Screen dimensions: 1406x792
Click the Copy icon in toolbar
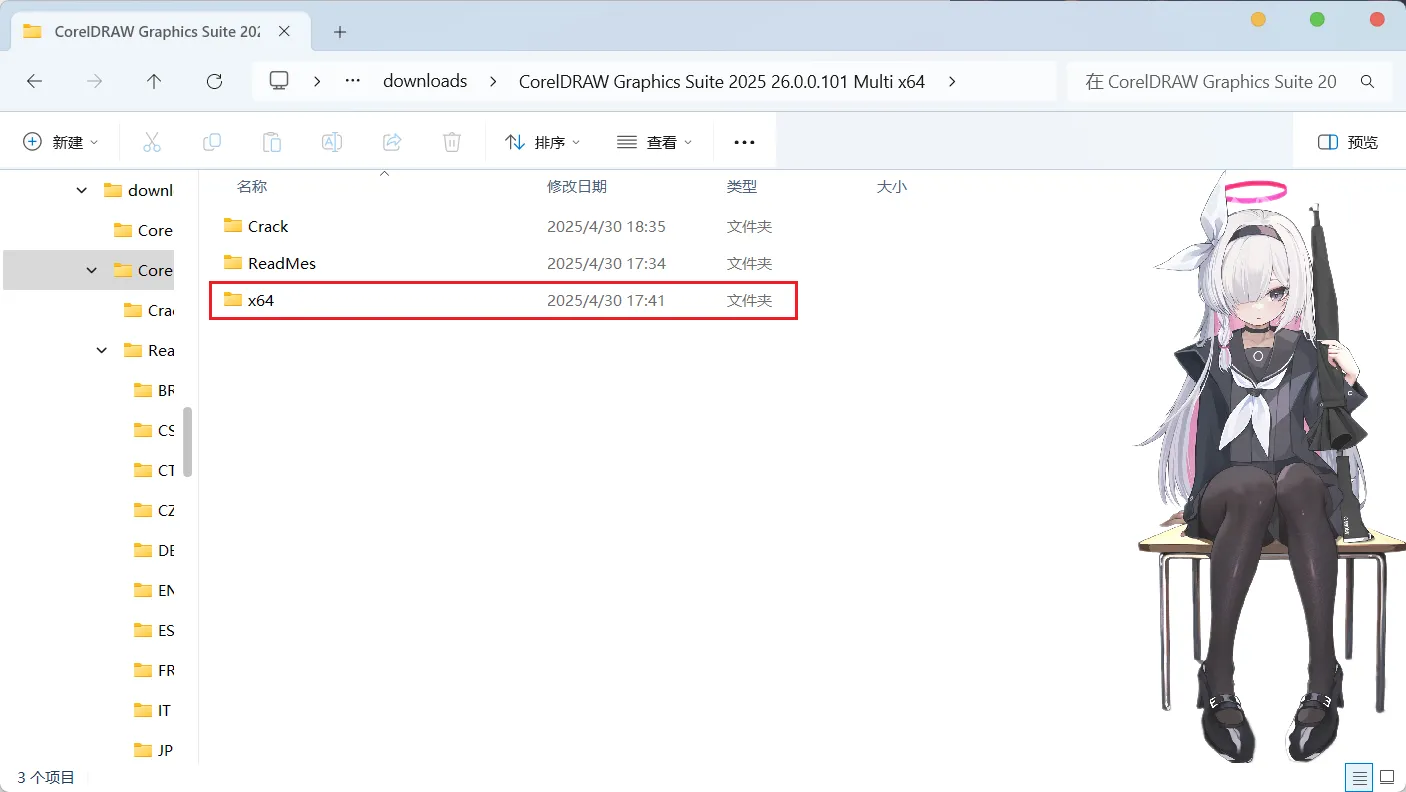212,142
